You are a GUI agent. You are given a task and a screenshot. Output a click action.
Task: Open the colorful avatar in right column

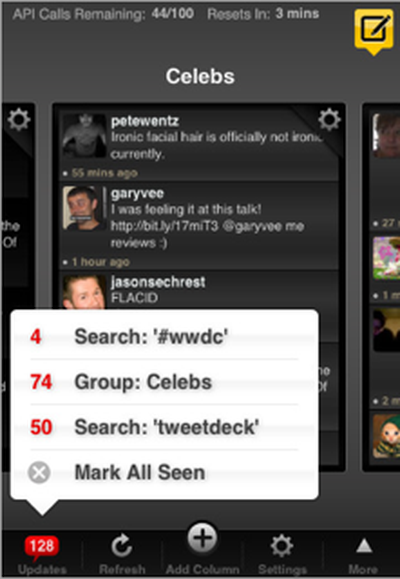coord(386,258)
